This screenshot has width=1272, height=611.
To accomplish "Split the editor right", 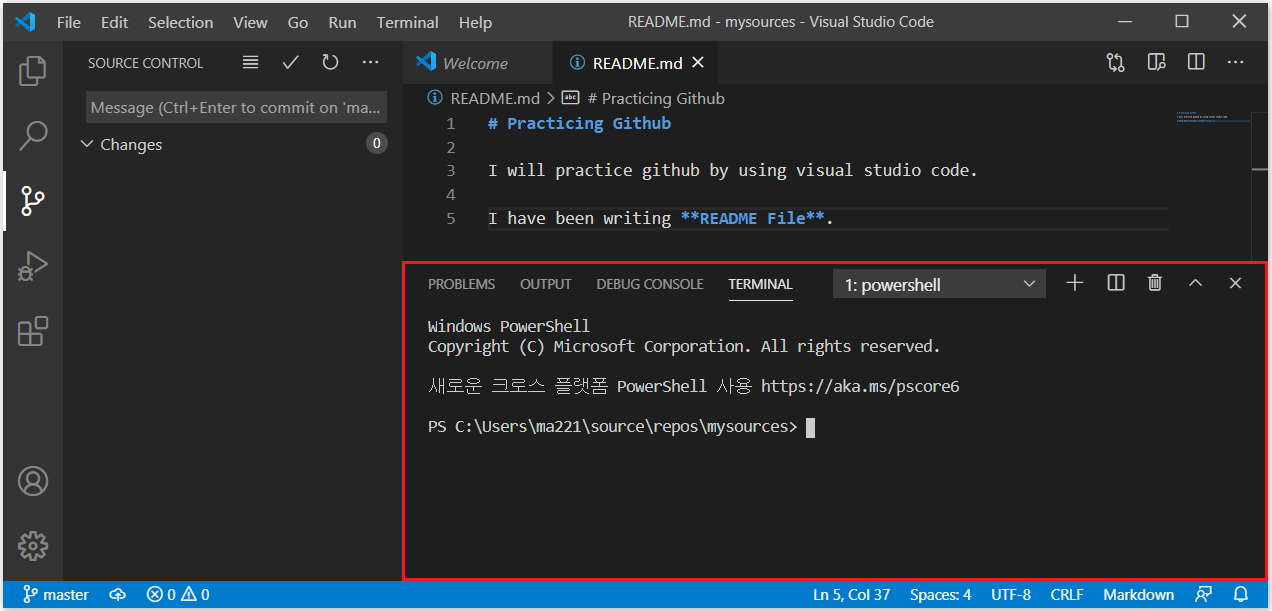I will (1196, 63).
